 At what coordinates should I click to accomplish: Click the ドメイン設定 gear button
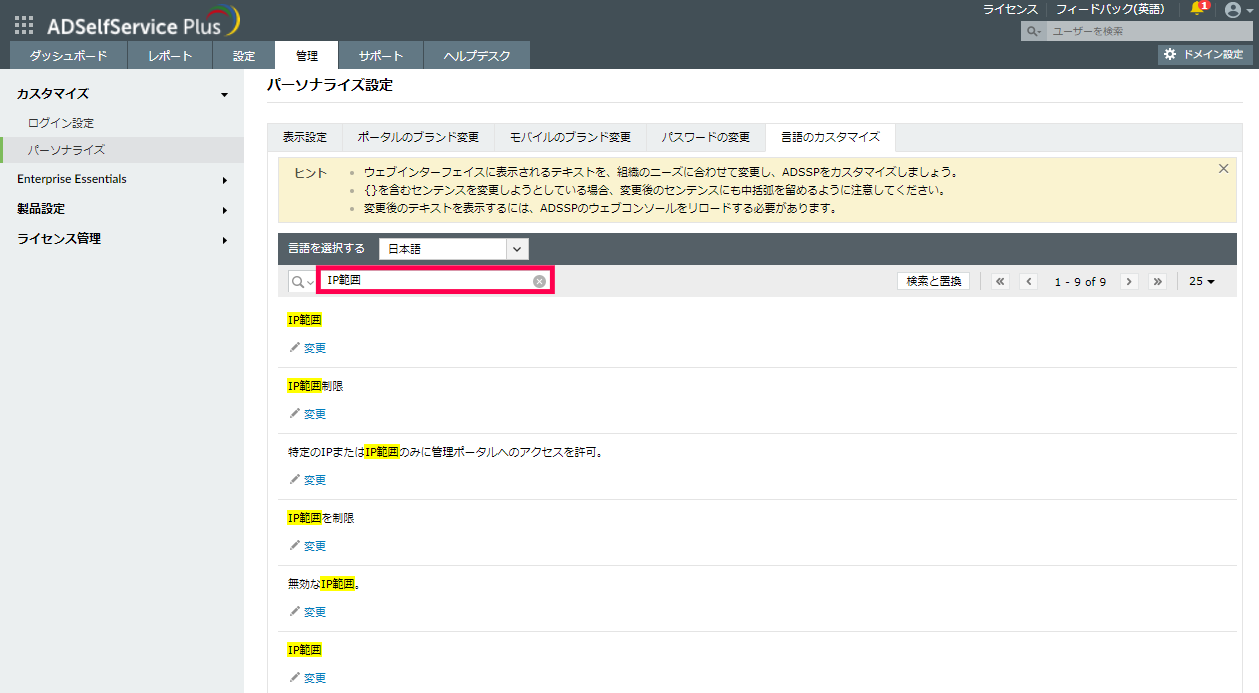click(1205, 55)
